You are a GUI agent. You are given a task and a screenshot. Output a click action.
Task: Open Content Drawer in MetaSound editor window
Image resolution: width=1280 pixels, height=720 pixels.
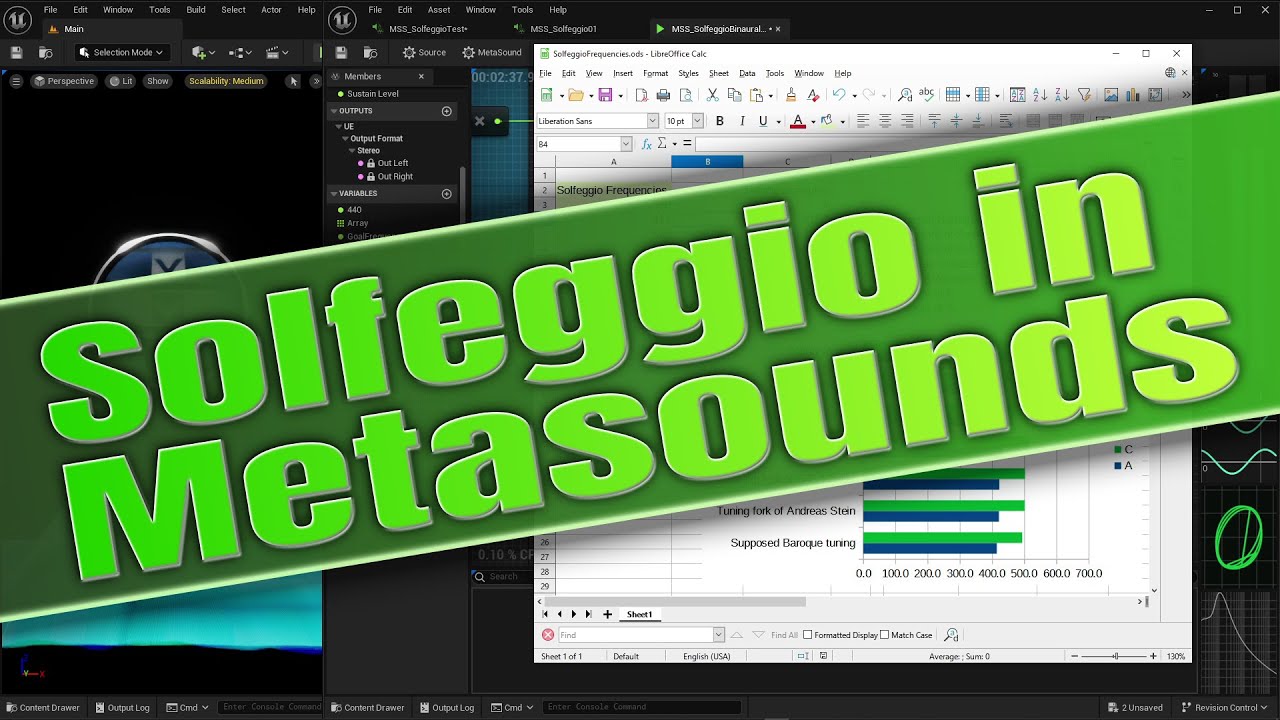(x=368, y=707)
